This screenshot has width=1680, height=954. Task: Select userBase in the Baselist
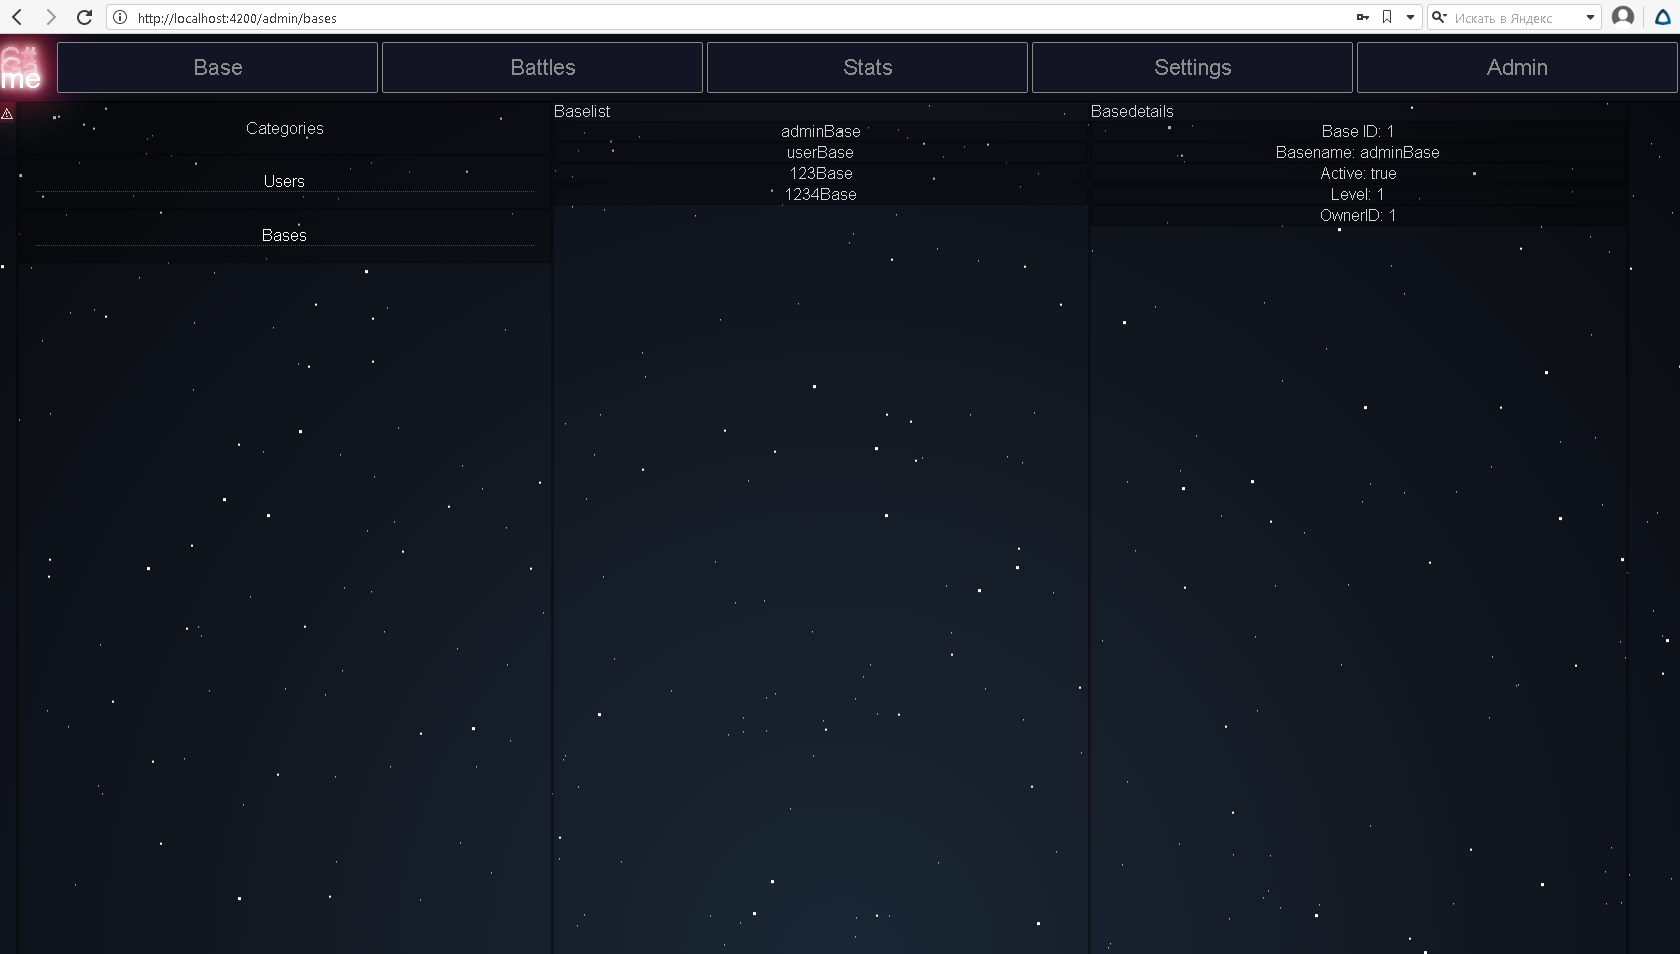(x=820, y=152)
